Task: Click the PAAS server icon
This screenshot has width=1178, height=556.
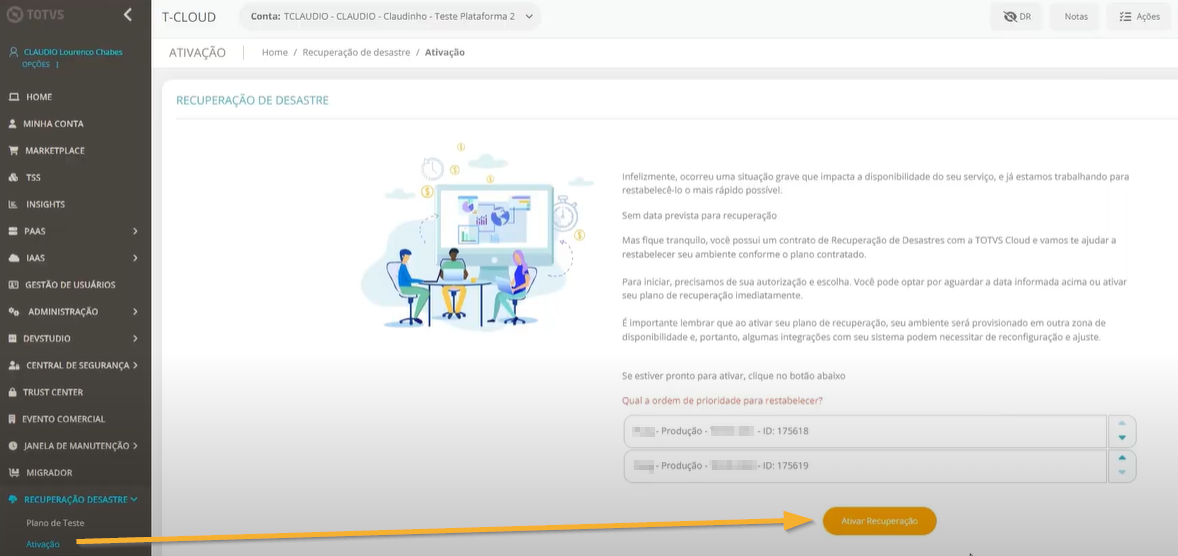Action: 13,231
